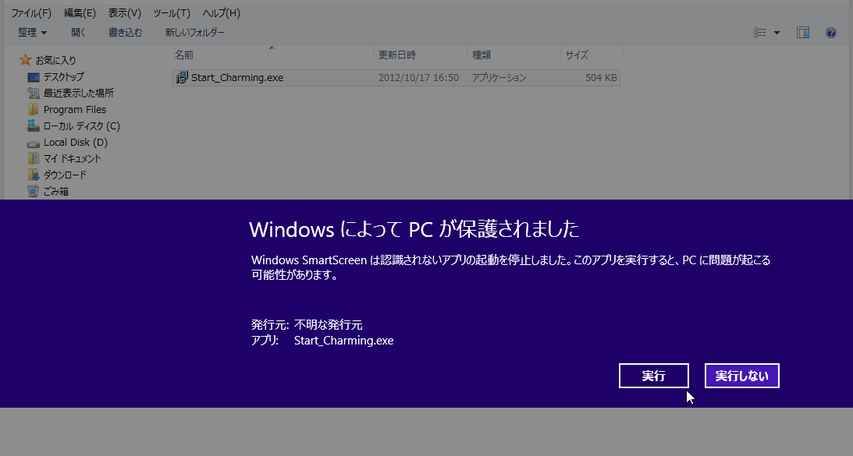Select デスクトップ in the sidebar

click(63, 77)
